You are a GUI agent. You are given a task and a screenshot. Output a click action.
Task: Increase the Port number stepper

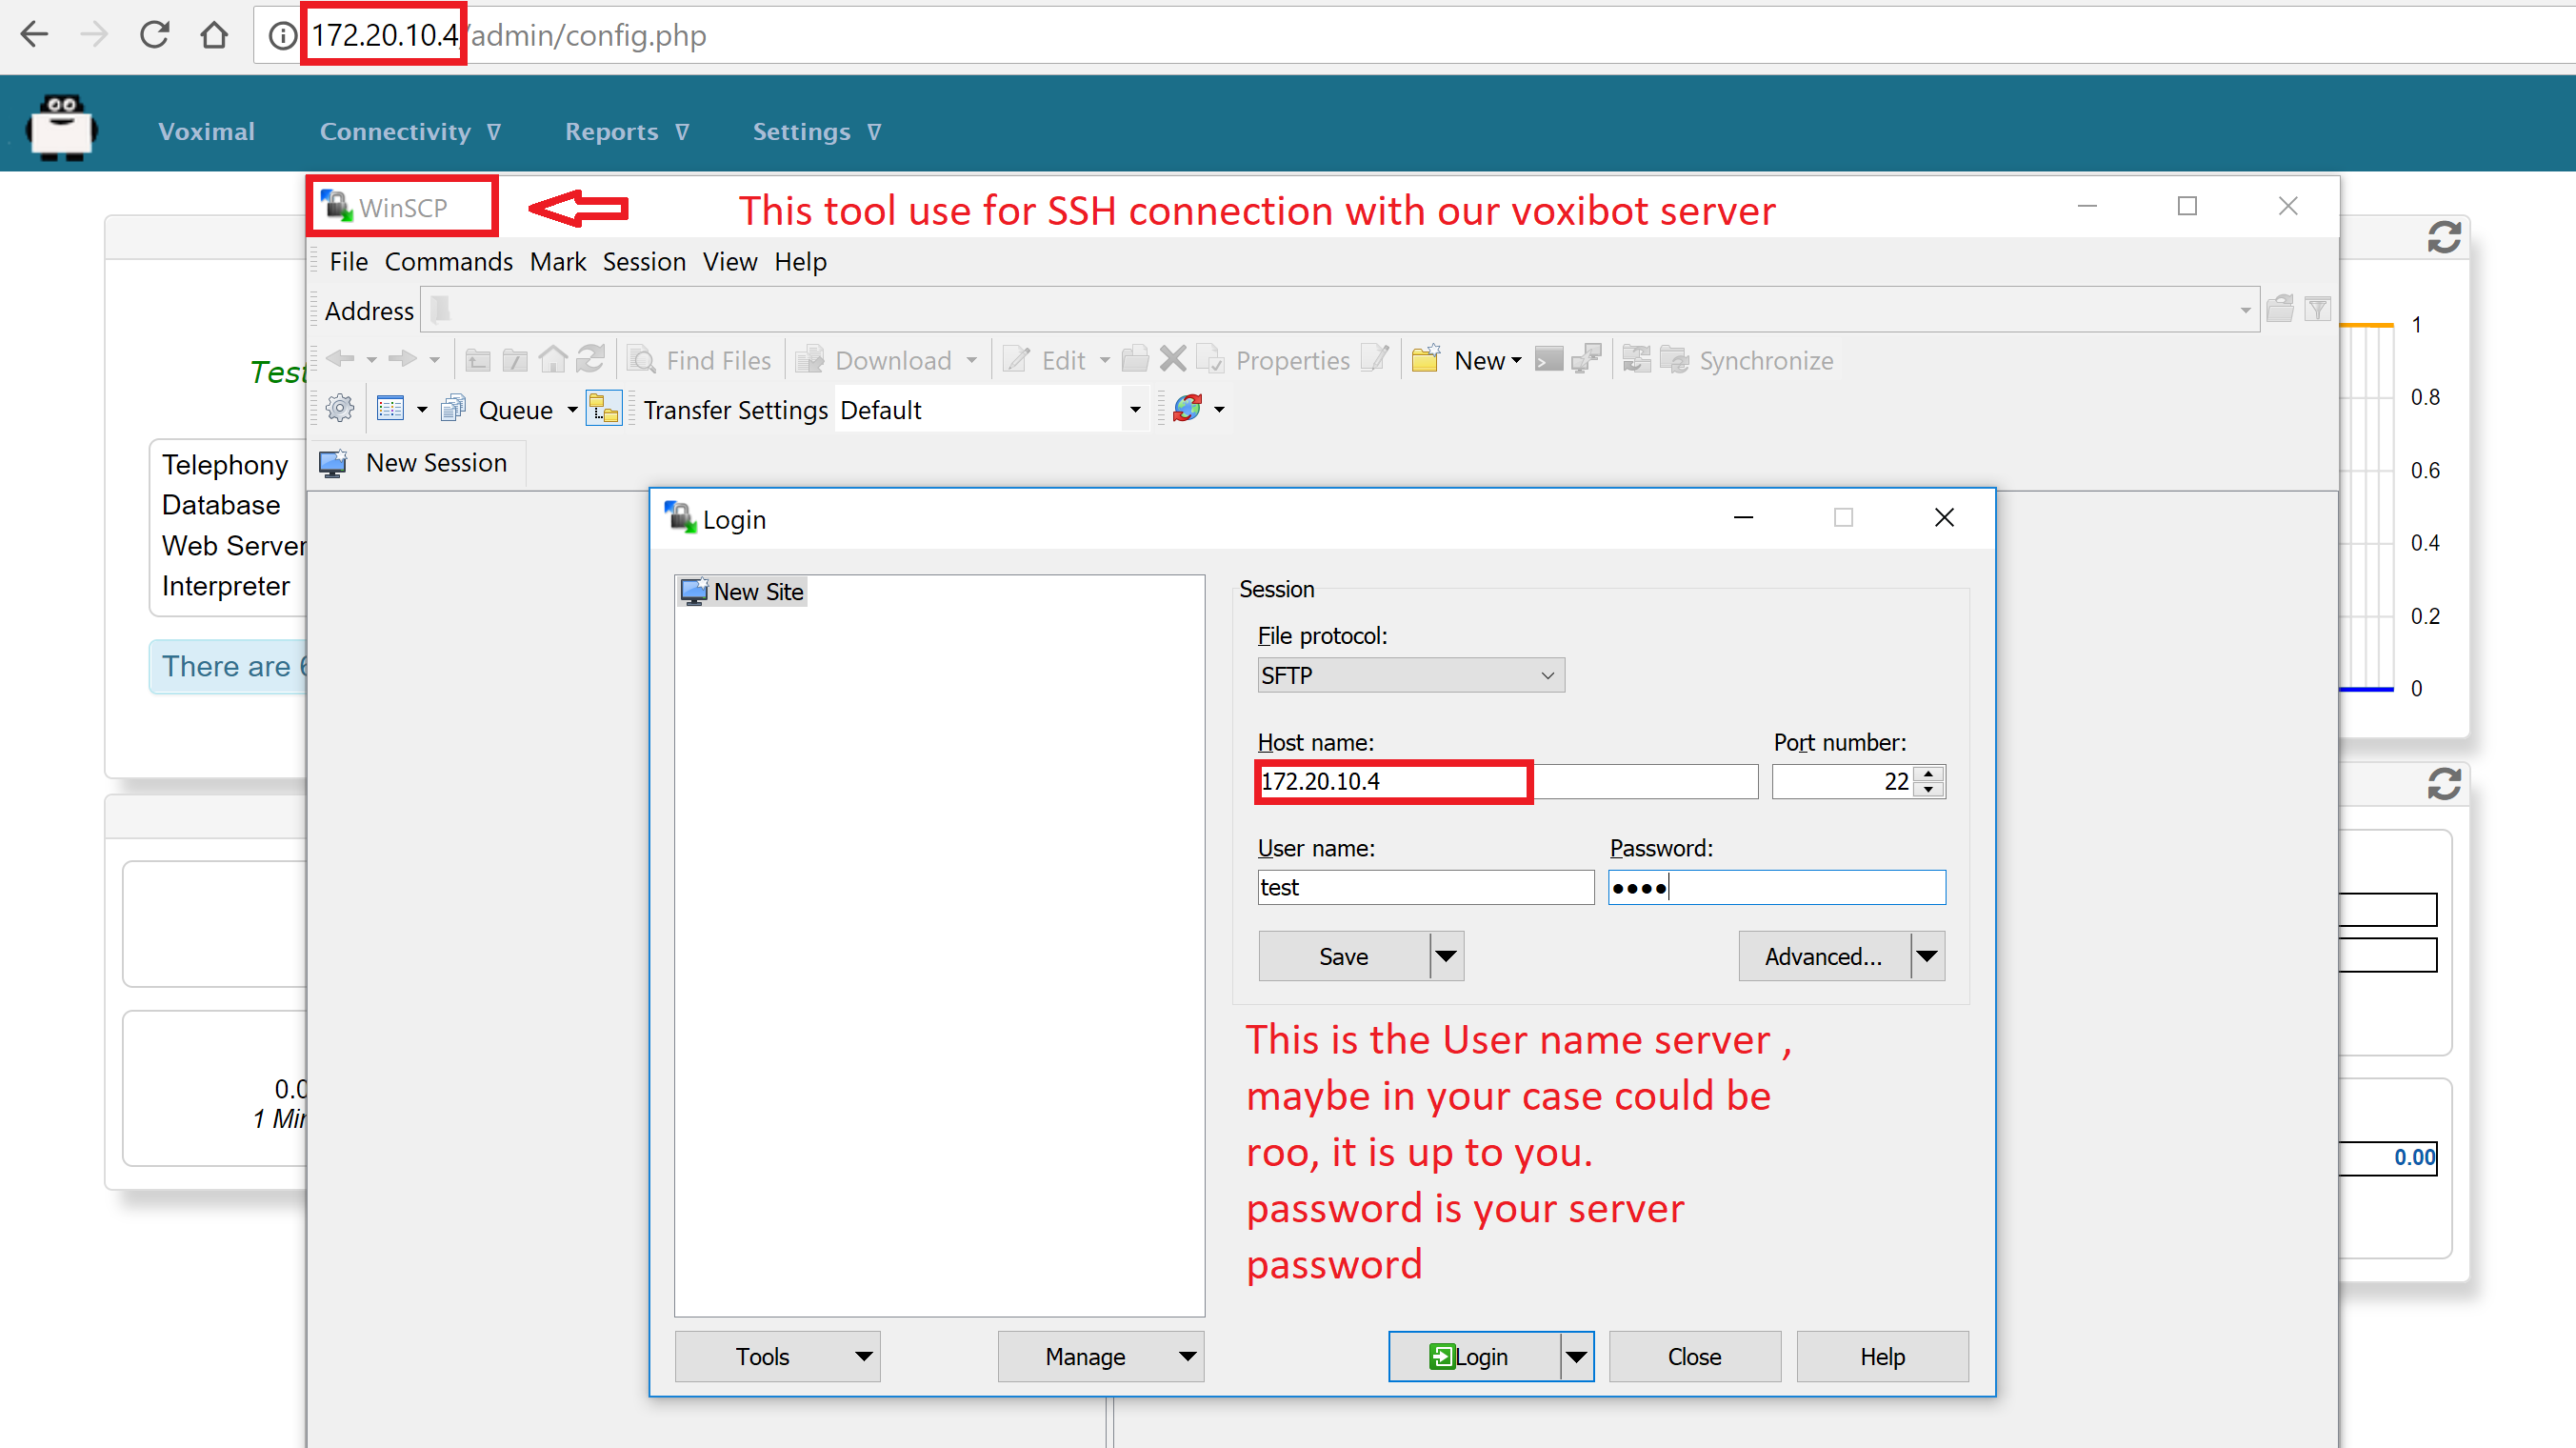[1929, 773]
